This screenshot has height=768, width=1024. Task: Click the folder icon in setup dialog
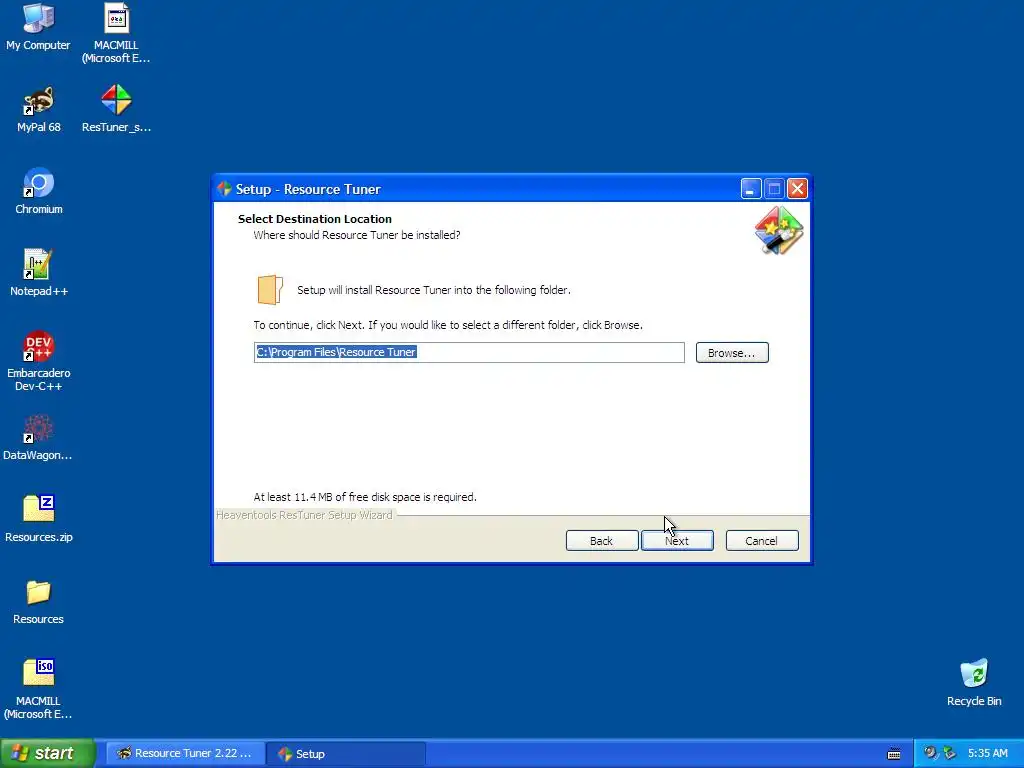[x=270, y=289]
